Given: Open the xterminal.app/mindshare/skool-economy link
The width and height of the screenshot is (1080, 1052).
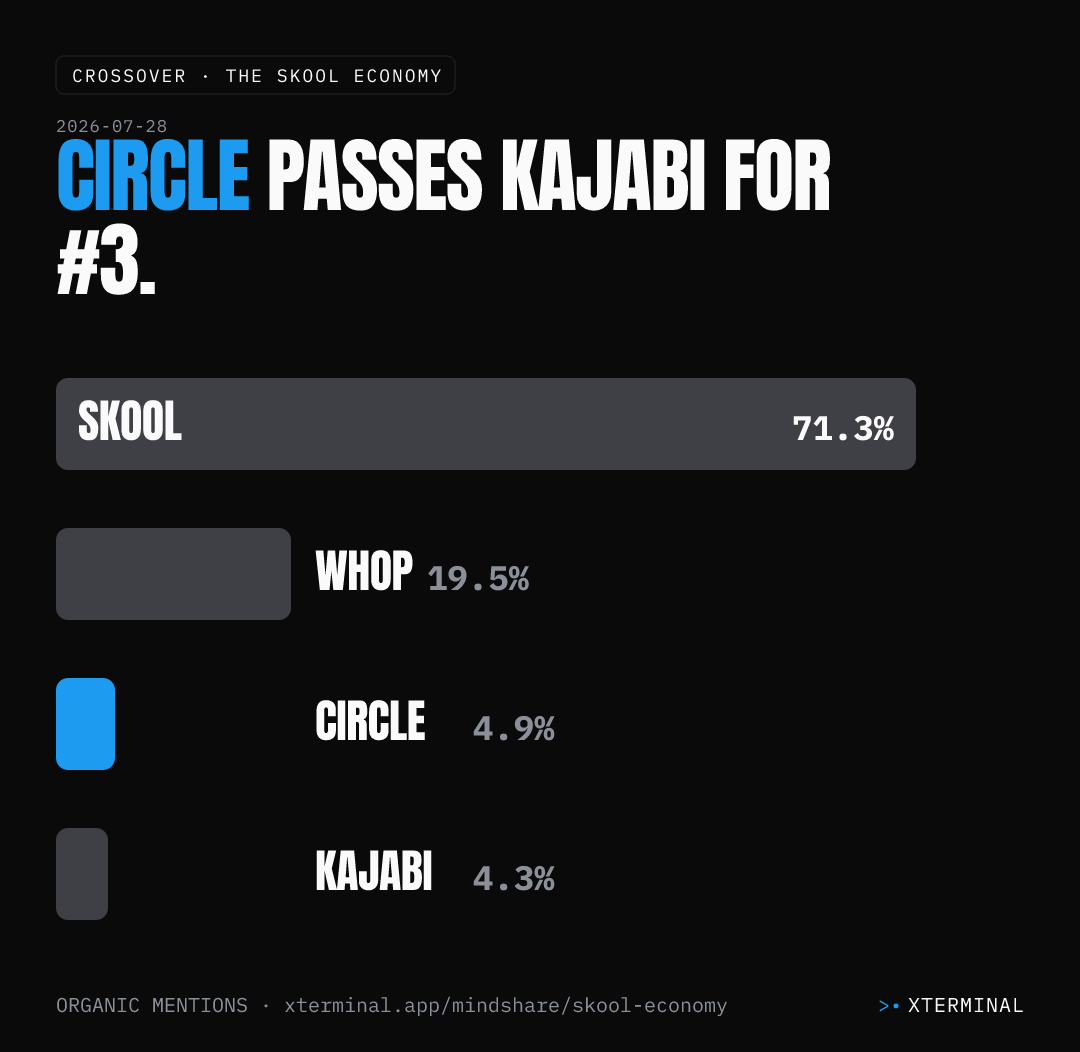Looking at the screenshot, I should [x=506, y=1006].
